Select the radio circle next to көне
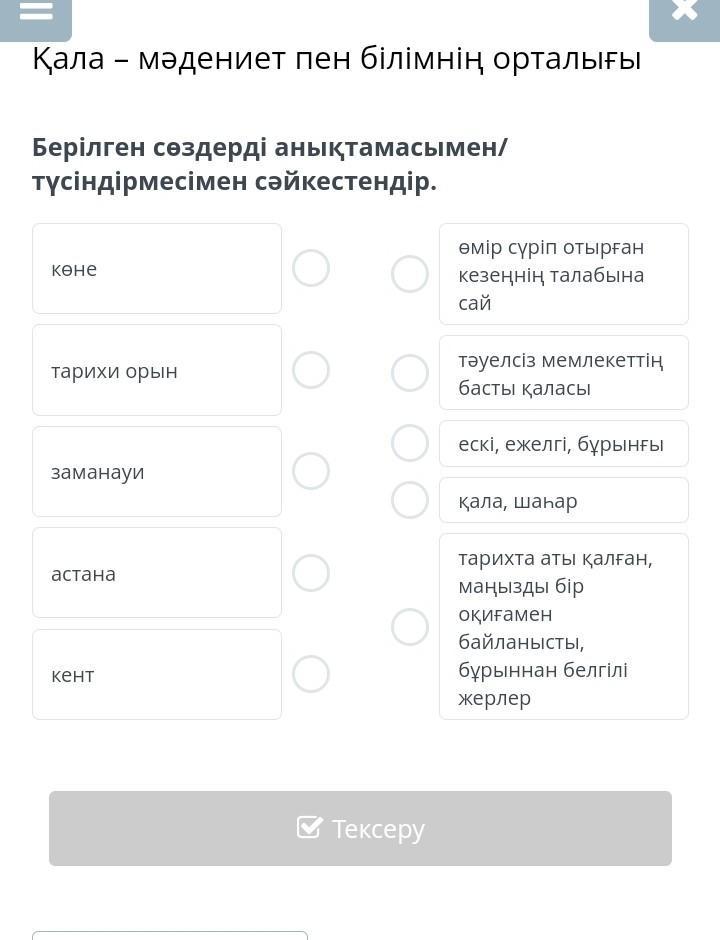Screen dimensions: 720x940 tap(311, 268)
